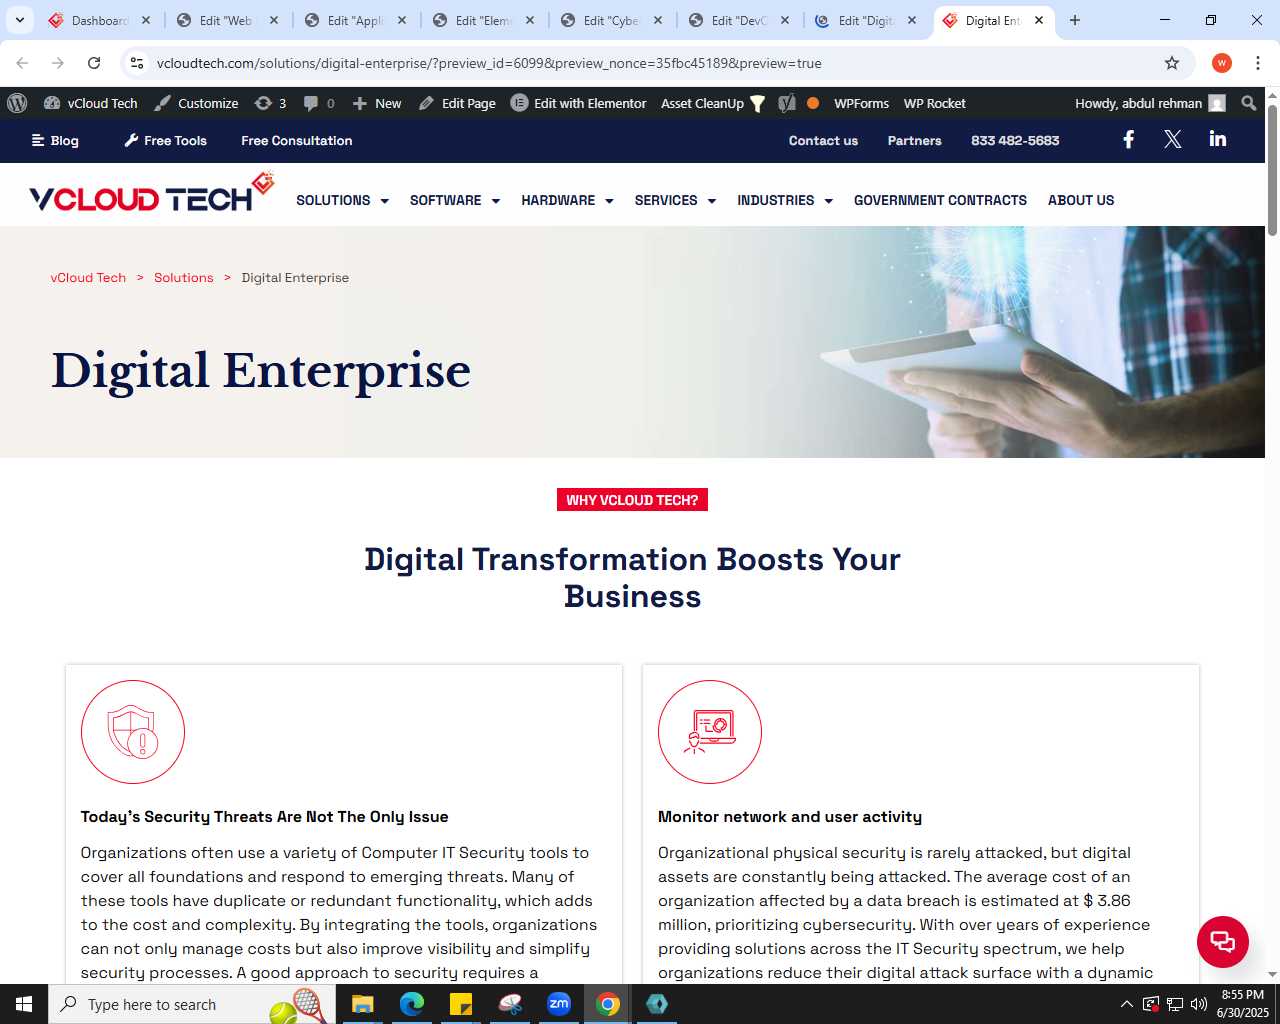This screenshot has width=1280, height=1024.
Task: Click the Solutions breadcrumb link
Action: 183,278
